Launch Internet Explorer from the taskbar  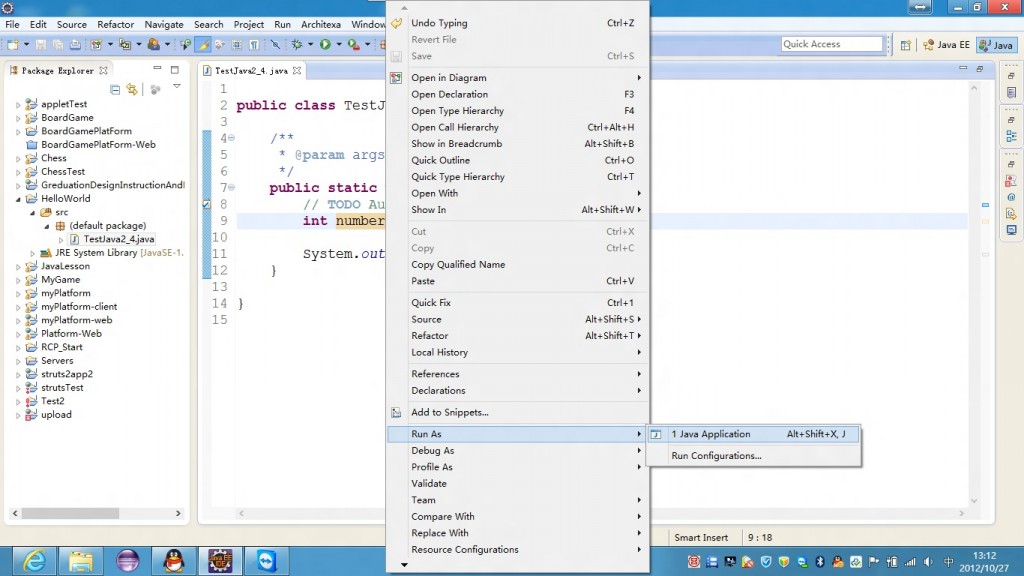[x=35, y=561]
